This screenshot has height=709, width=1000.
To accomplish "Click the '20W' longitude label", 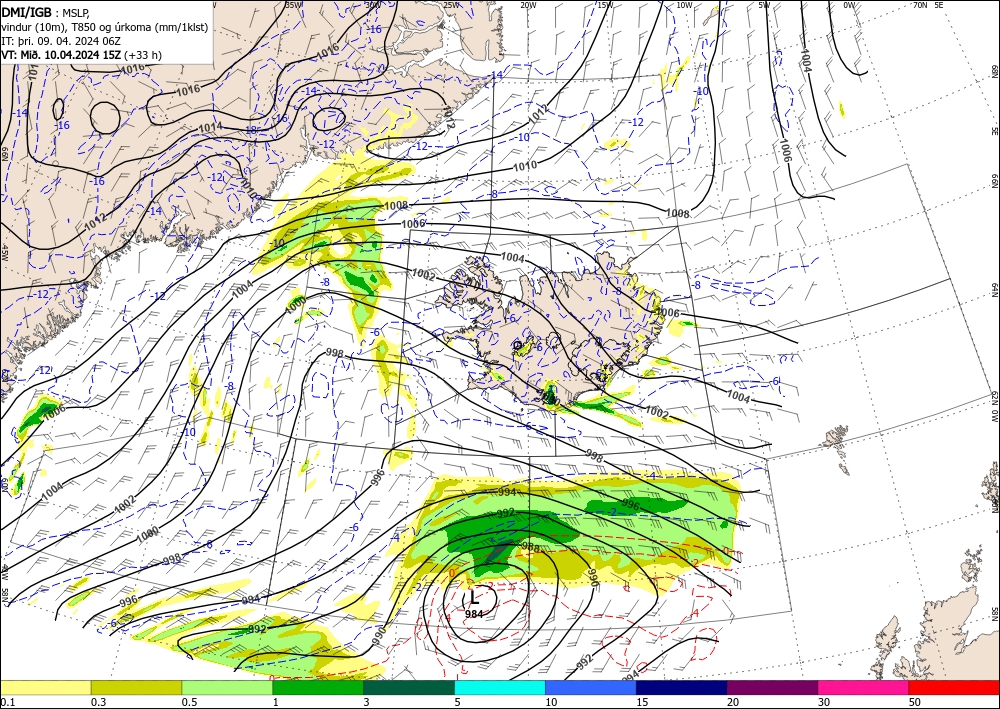I will [528, 5].
